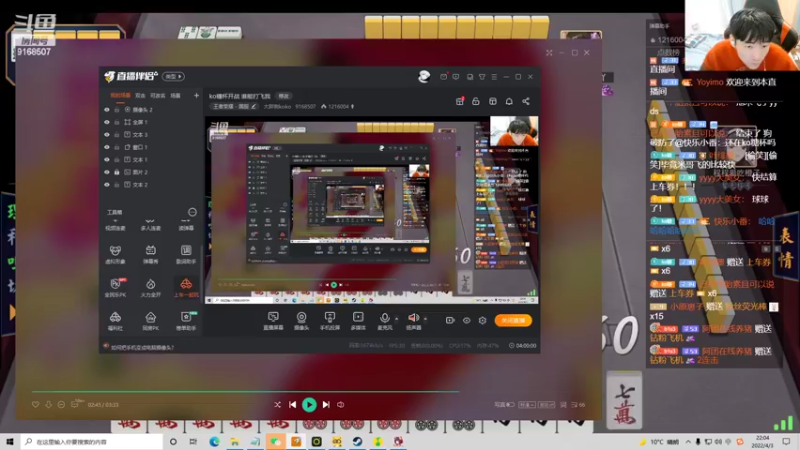Open the 标准 quality dropdown in music player
This screenshot has height=450, width=800.
(527, 405)
